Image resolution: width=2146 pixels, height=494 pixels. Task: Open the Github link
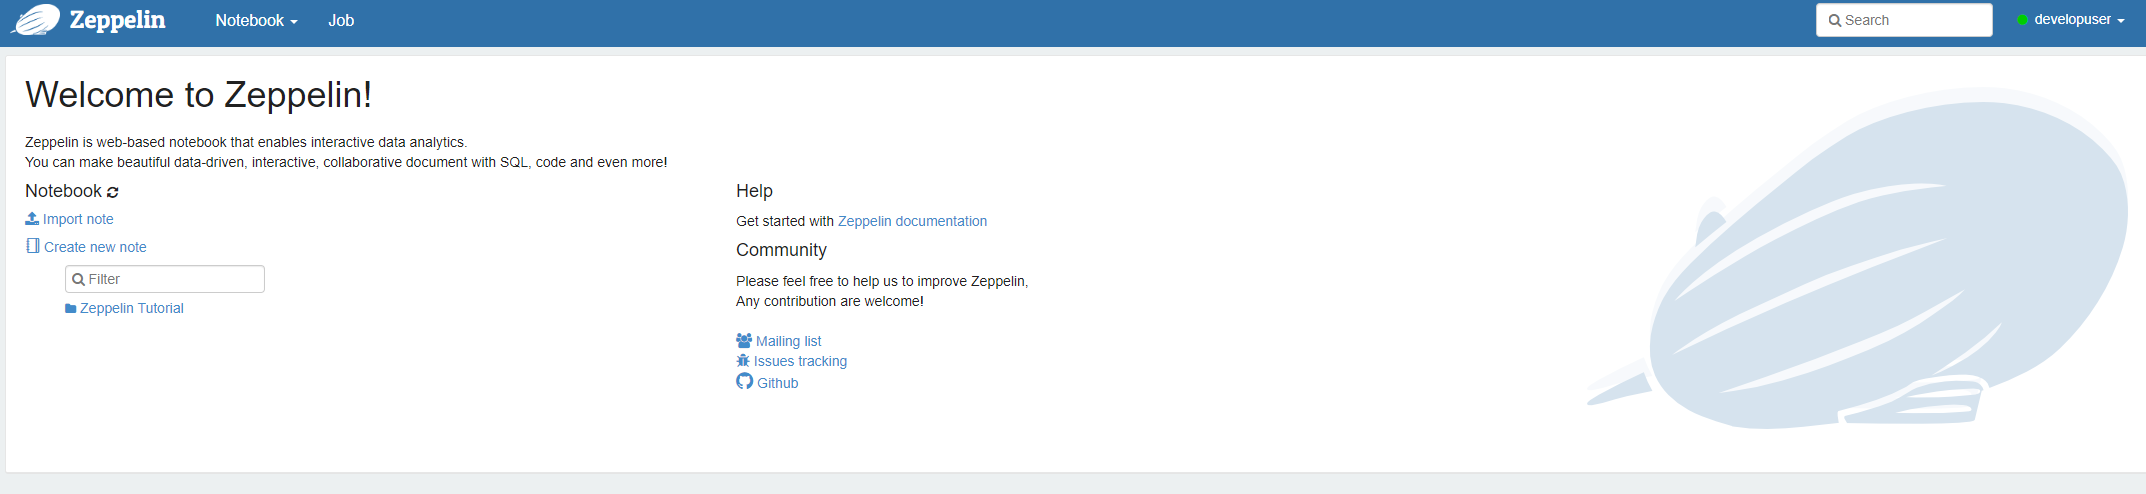pos(767,382)
